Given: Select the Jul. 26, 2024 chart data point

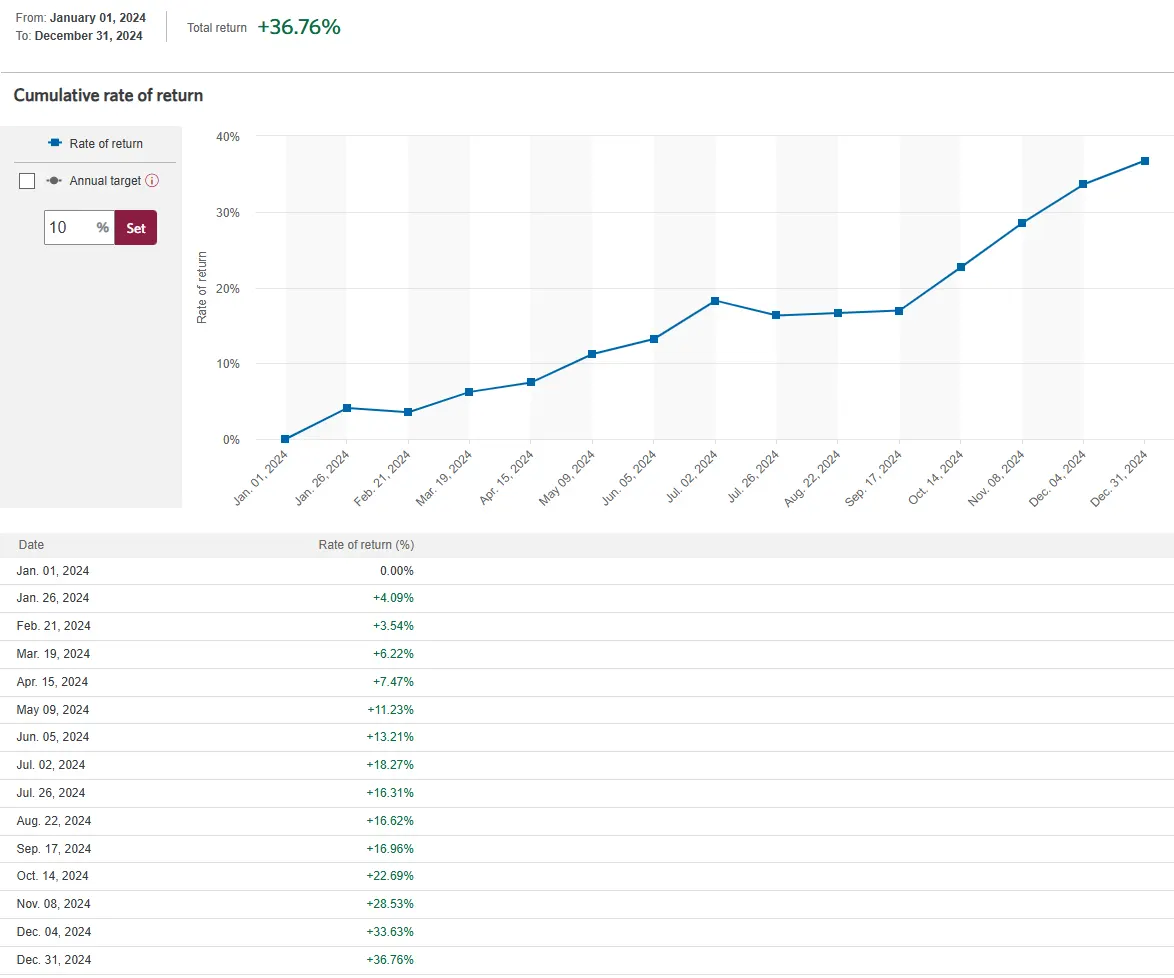Looking at the screenshot, I should pyautogui.click(x=776, y=315).
